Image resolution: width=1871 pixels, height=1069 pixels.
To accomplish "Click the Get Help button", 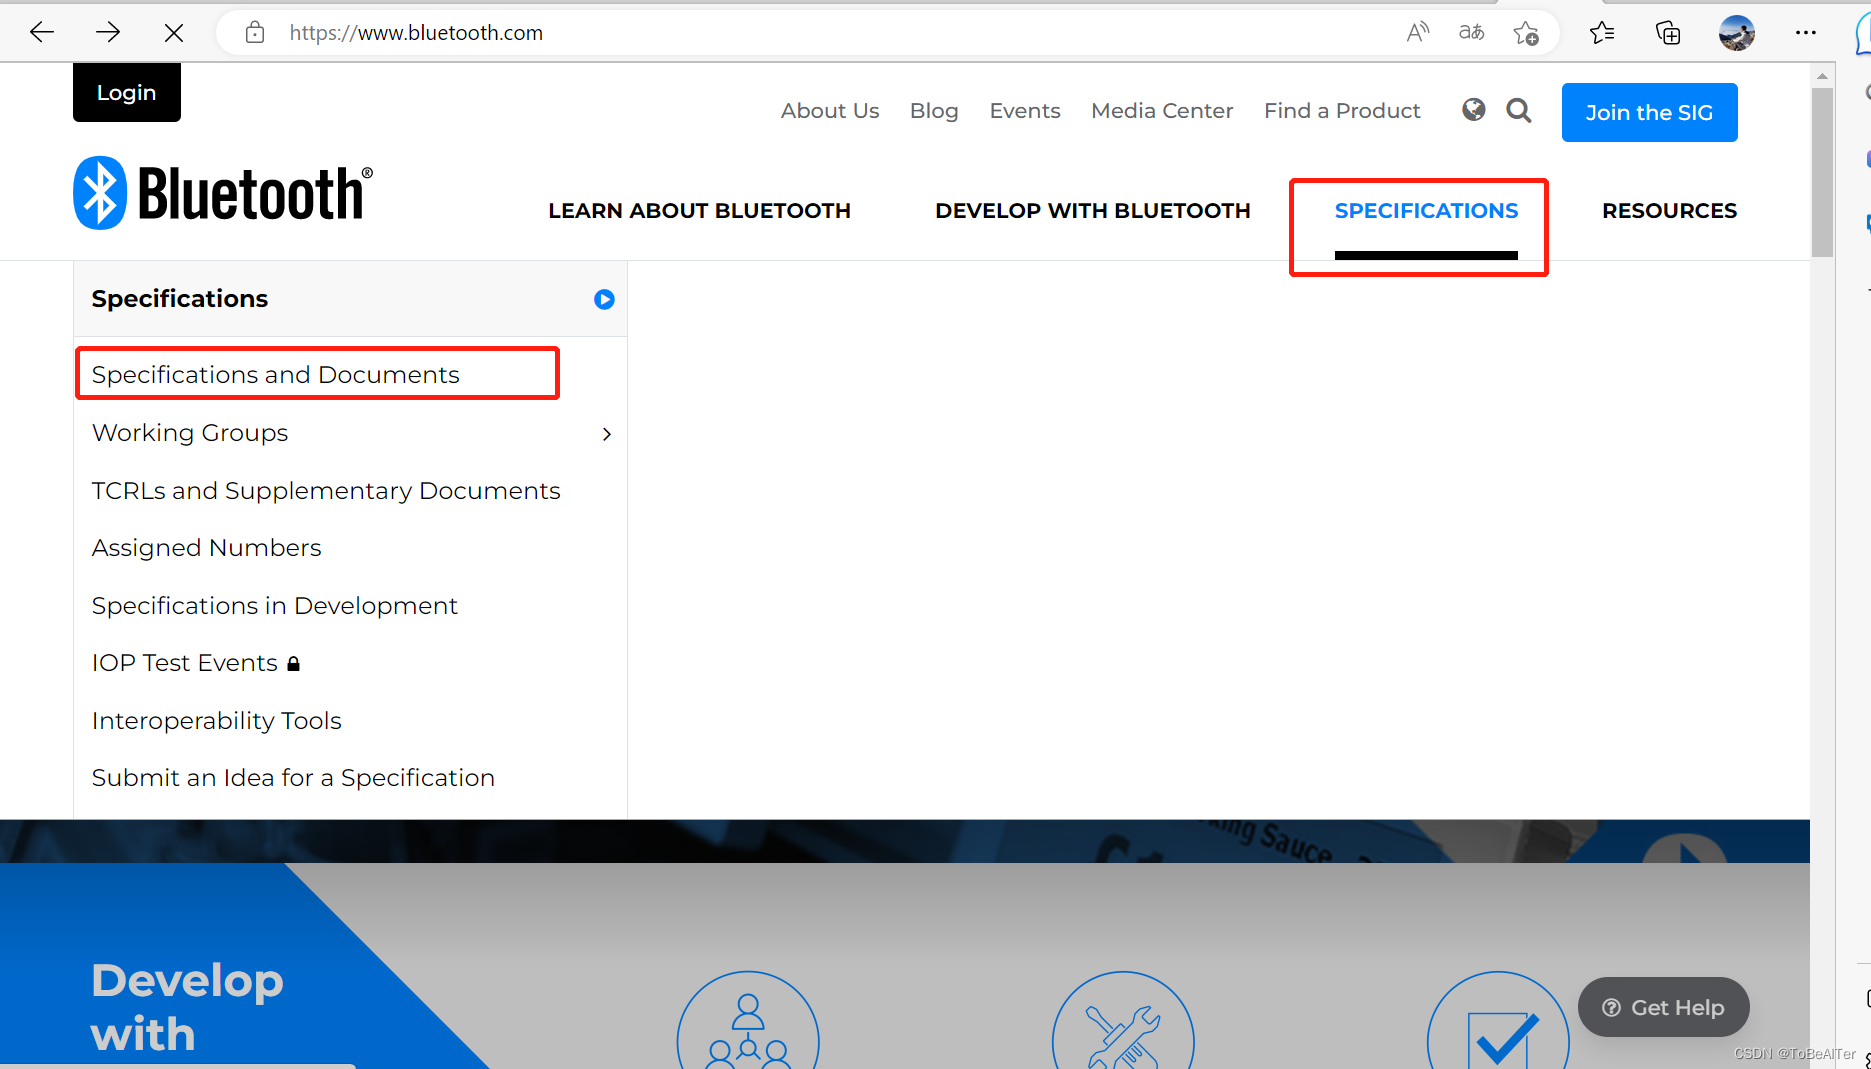I will click(1664, 1007).
